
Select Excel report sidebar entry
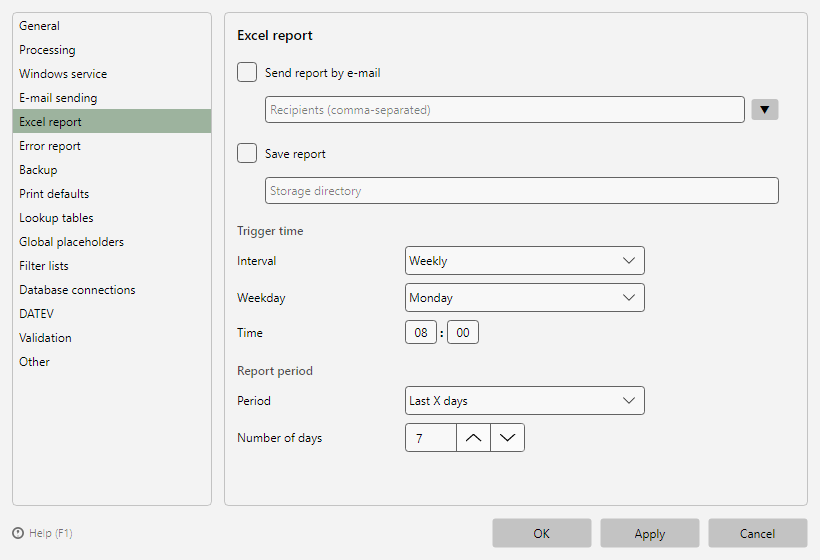coord(112,121)
